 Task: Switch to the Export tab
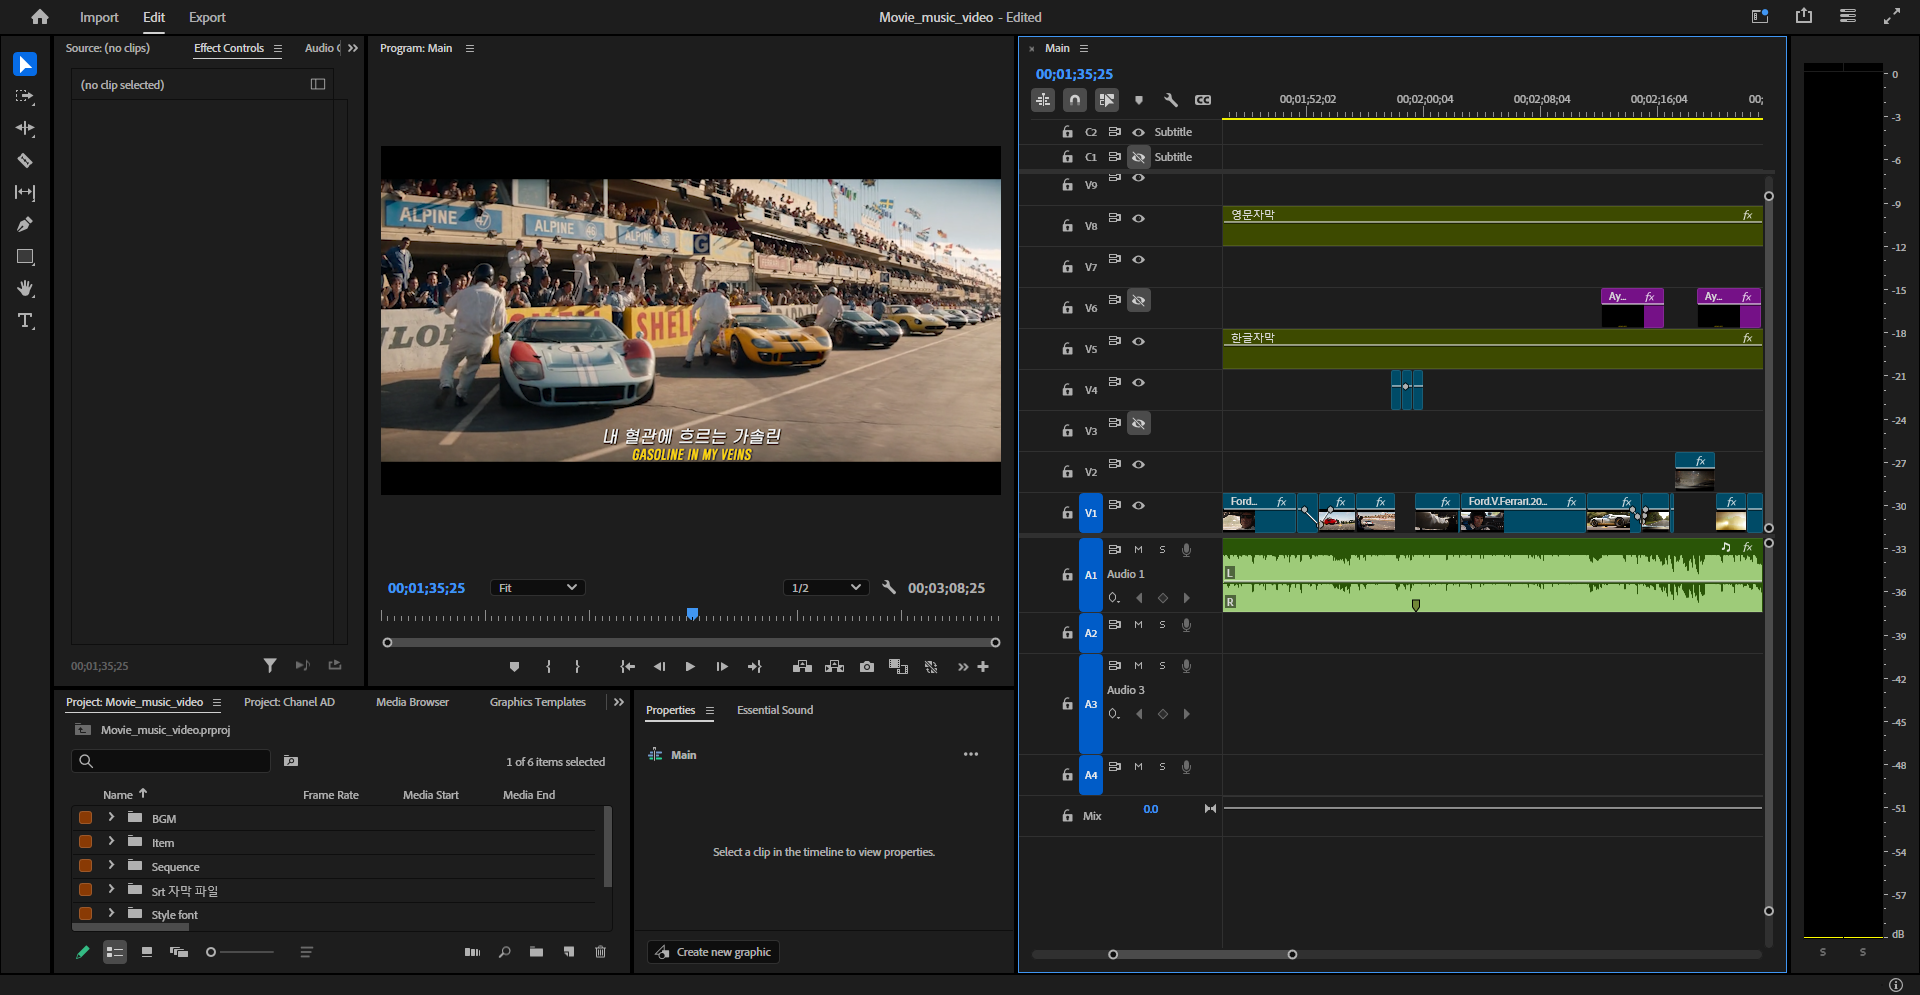(207, 17)
